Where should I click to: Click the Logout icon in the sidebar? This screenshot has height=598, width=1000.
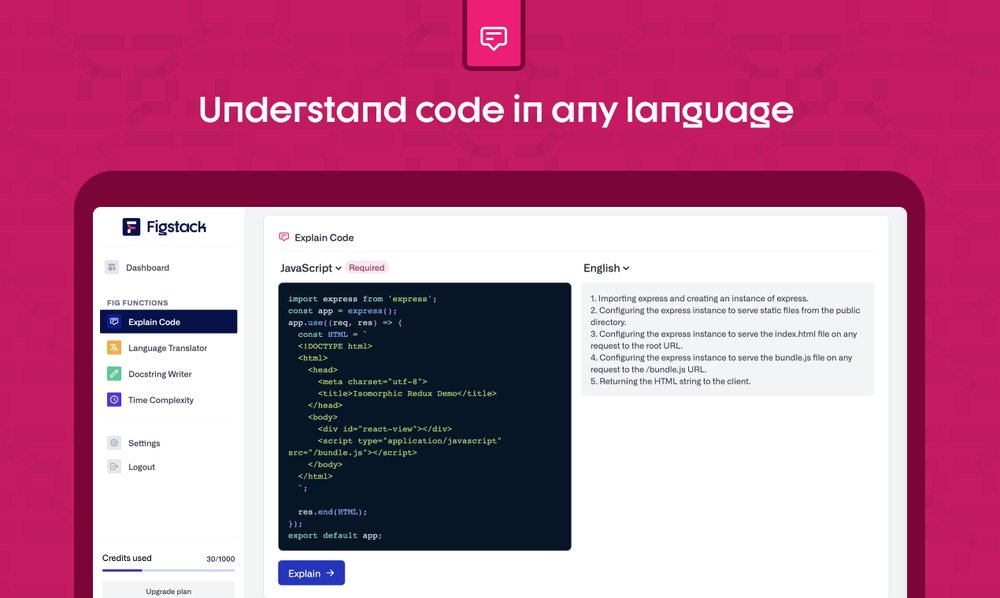point(113,466)
